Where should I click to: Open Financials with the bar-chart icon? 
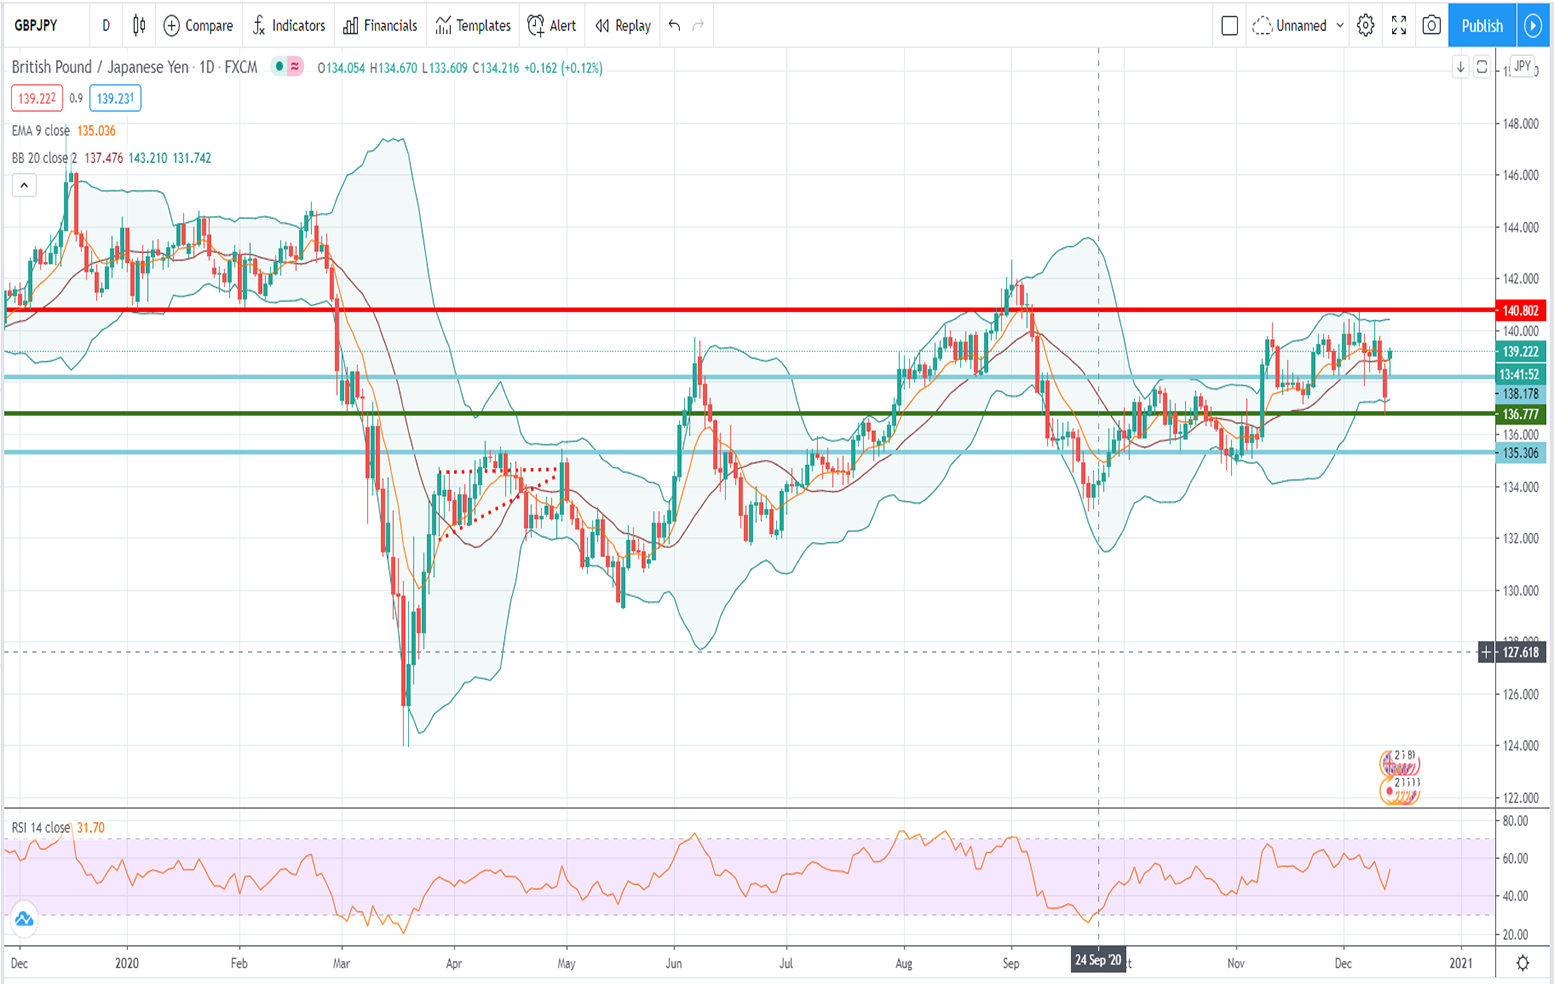click(379, 26)
